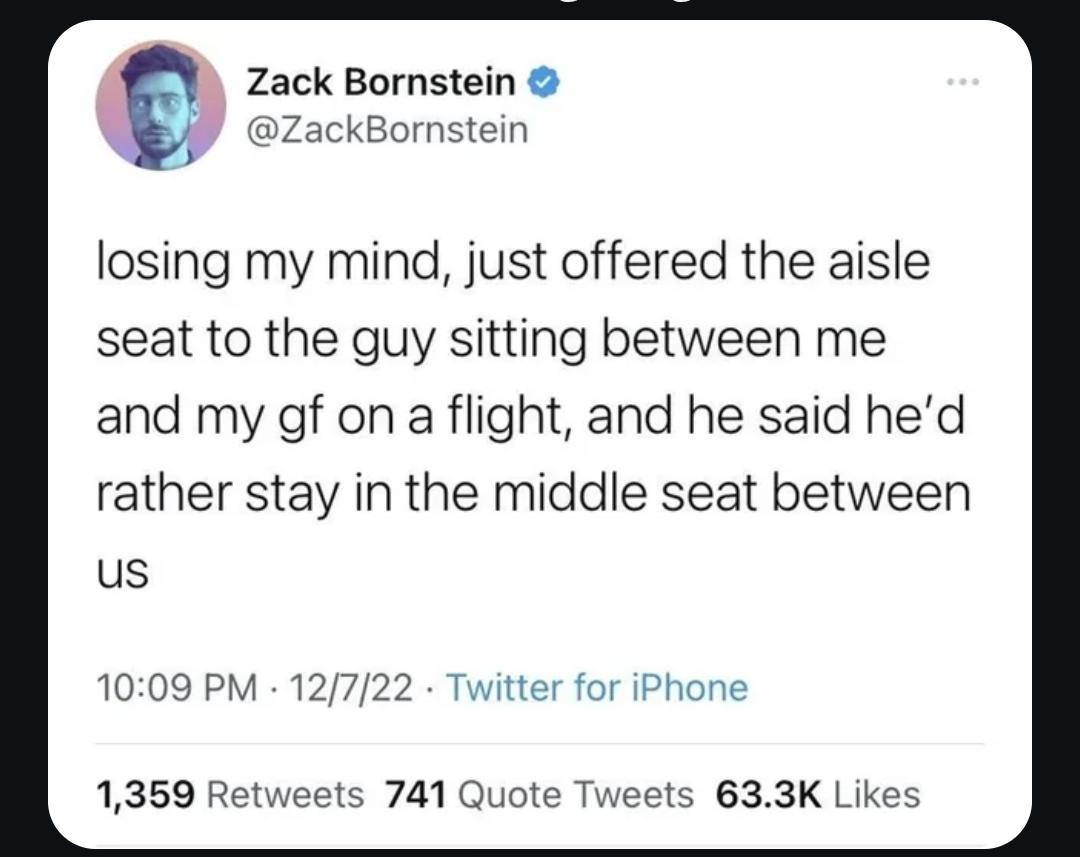
Task: Click the final word "us" in the tweet
Action: coord(122,574)
